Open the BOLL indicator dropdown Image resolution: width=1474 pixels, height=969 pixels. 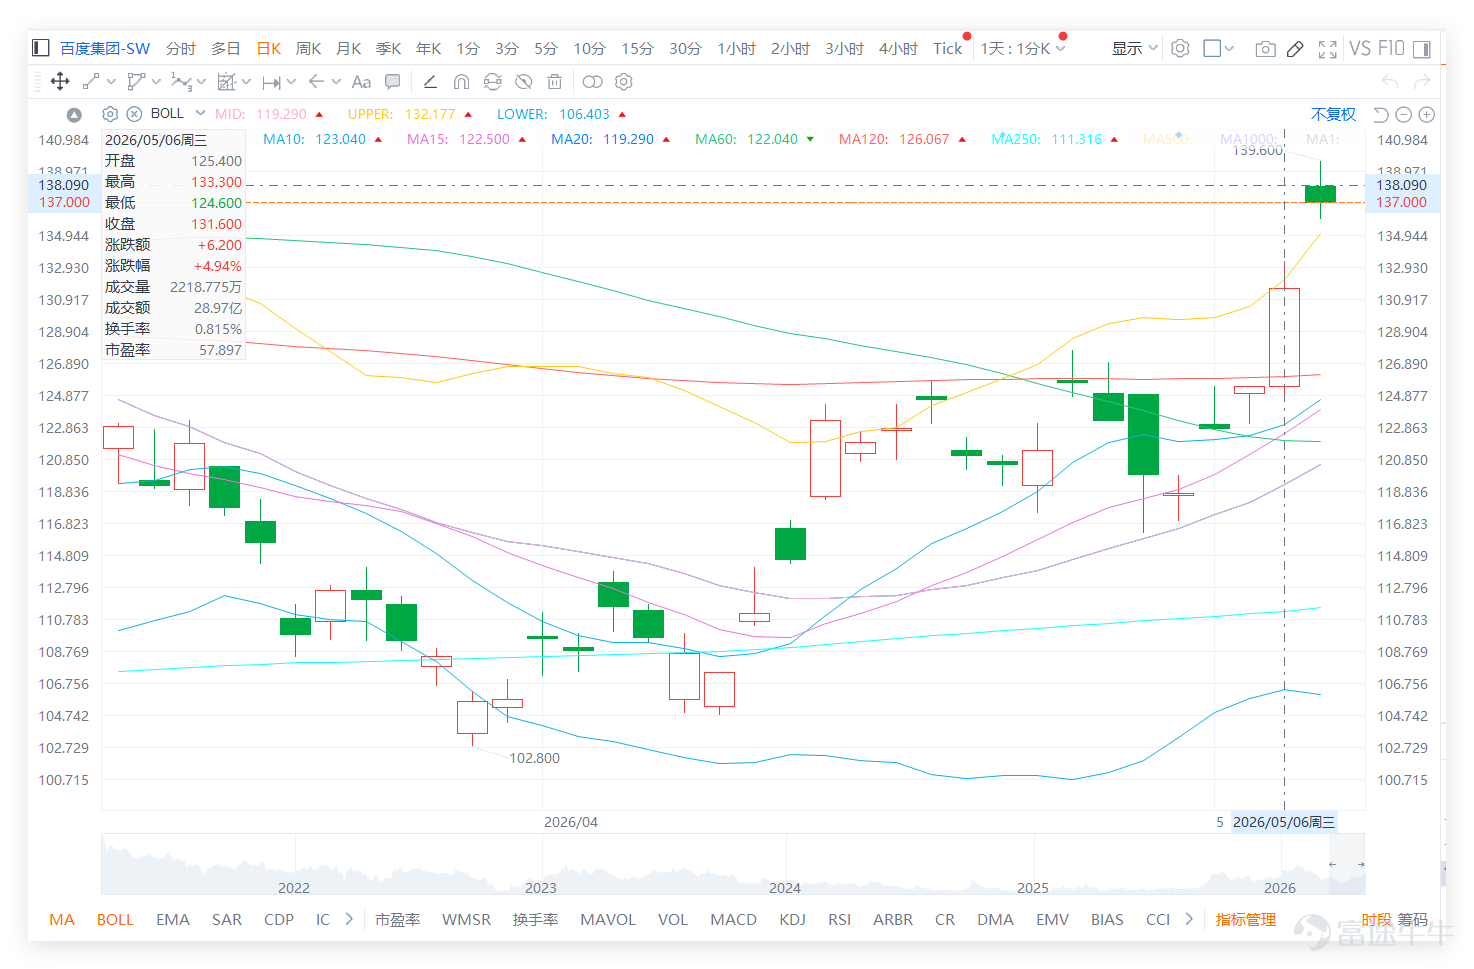(x=200, y=113)
